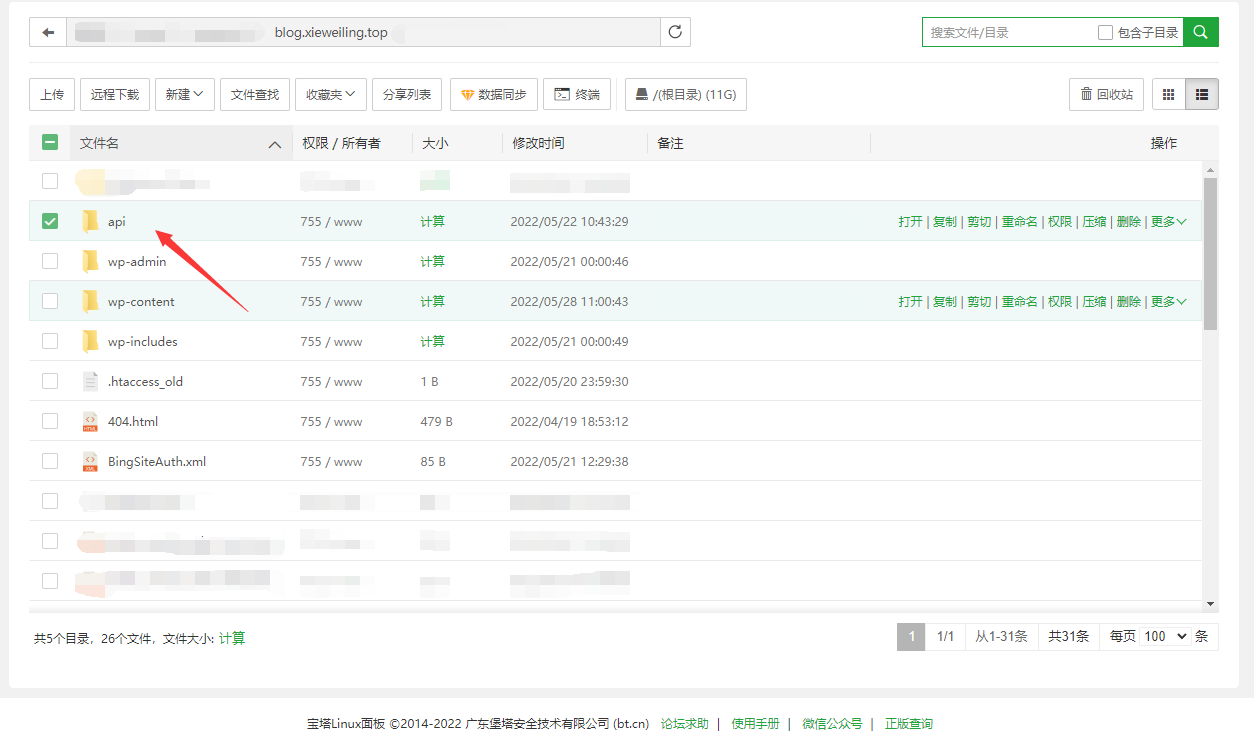Click the green search magnifier button
The width and height of the screenshot is (1254, 745).
point(1201,32)
